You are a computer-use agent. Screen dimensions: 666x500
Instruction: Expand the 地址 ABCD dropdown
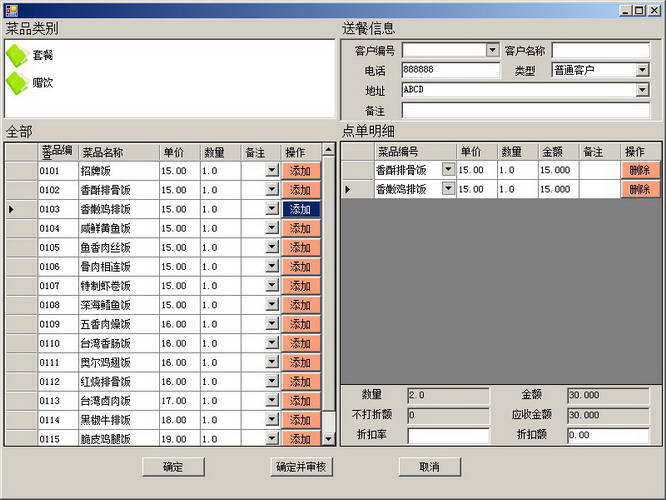click(x=642, y=90)
